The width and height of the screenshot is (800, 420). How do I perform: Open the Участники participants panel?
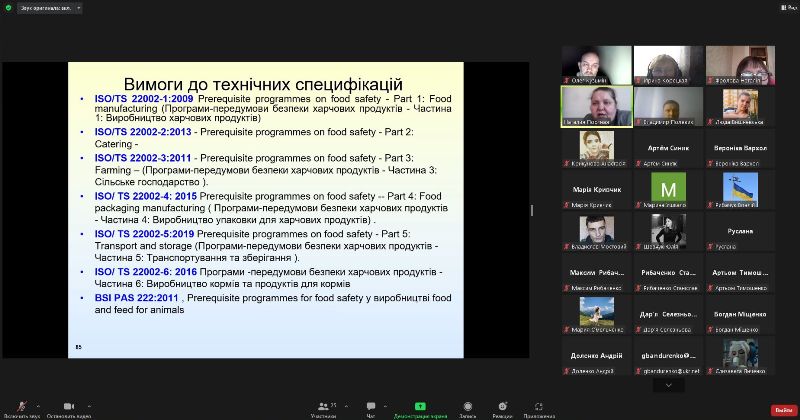(323, 410)
